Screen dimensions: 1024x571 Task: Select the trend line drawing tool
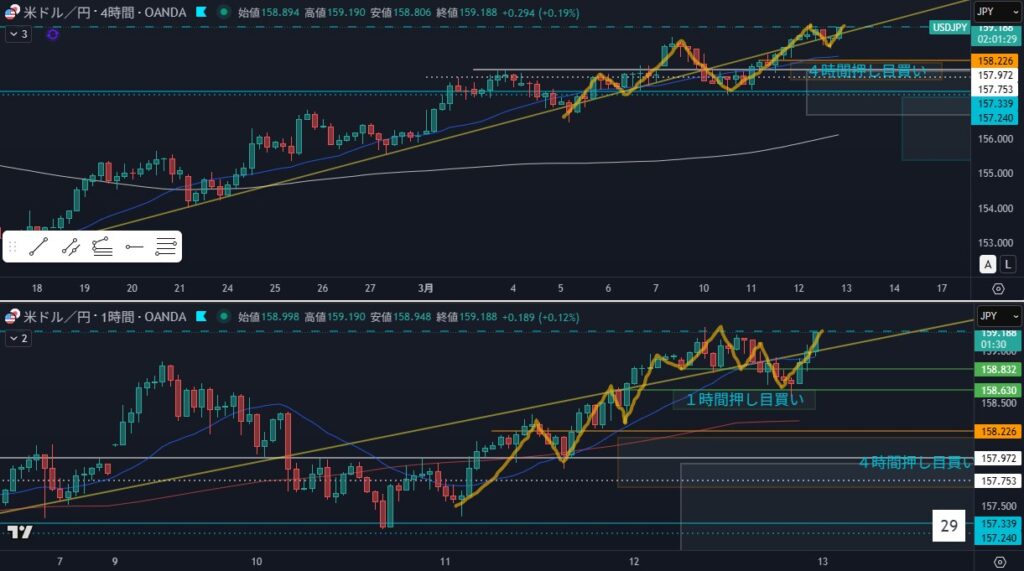(38, 245)
